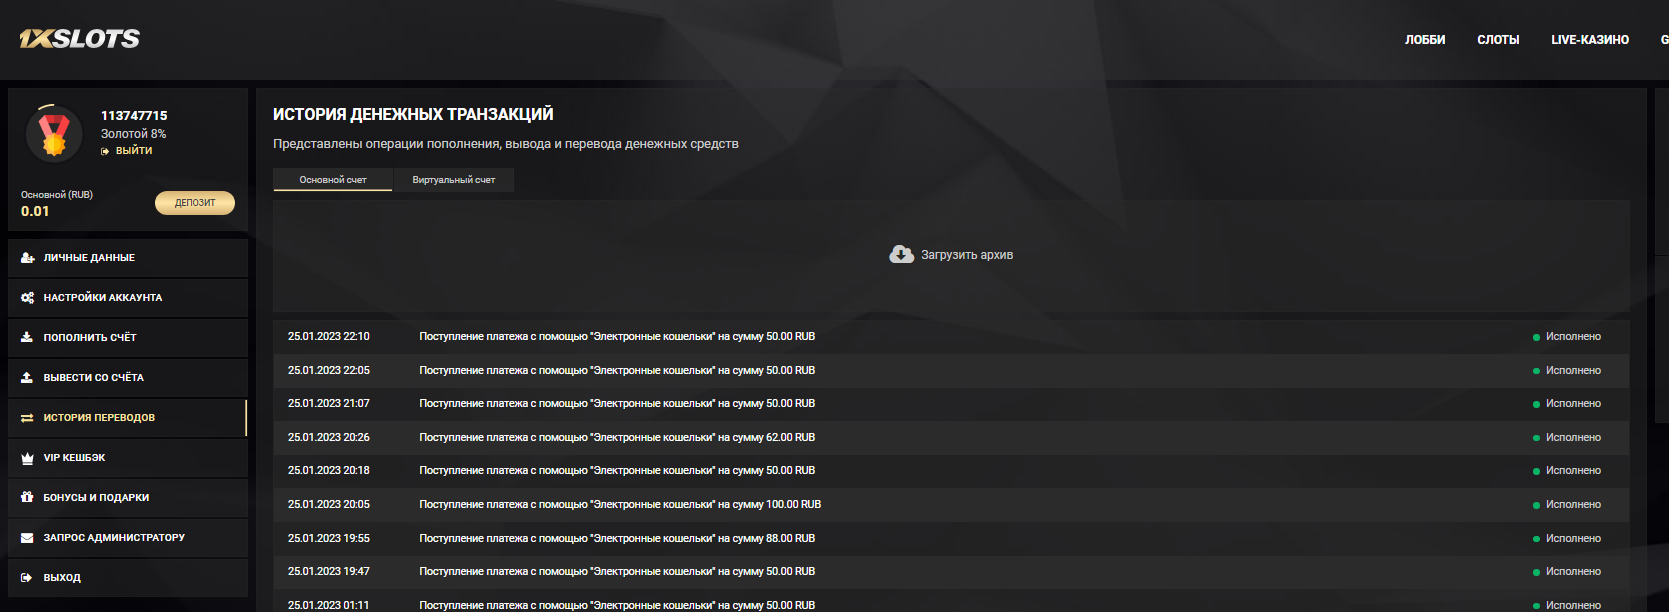
Task: Click the bonuses gift box icon
Action: [x=27, y=497]
